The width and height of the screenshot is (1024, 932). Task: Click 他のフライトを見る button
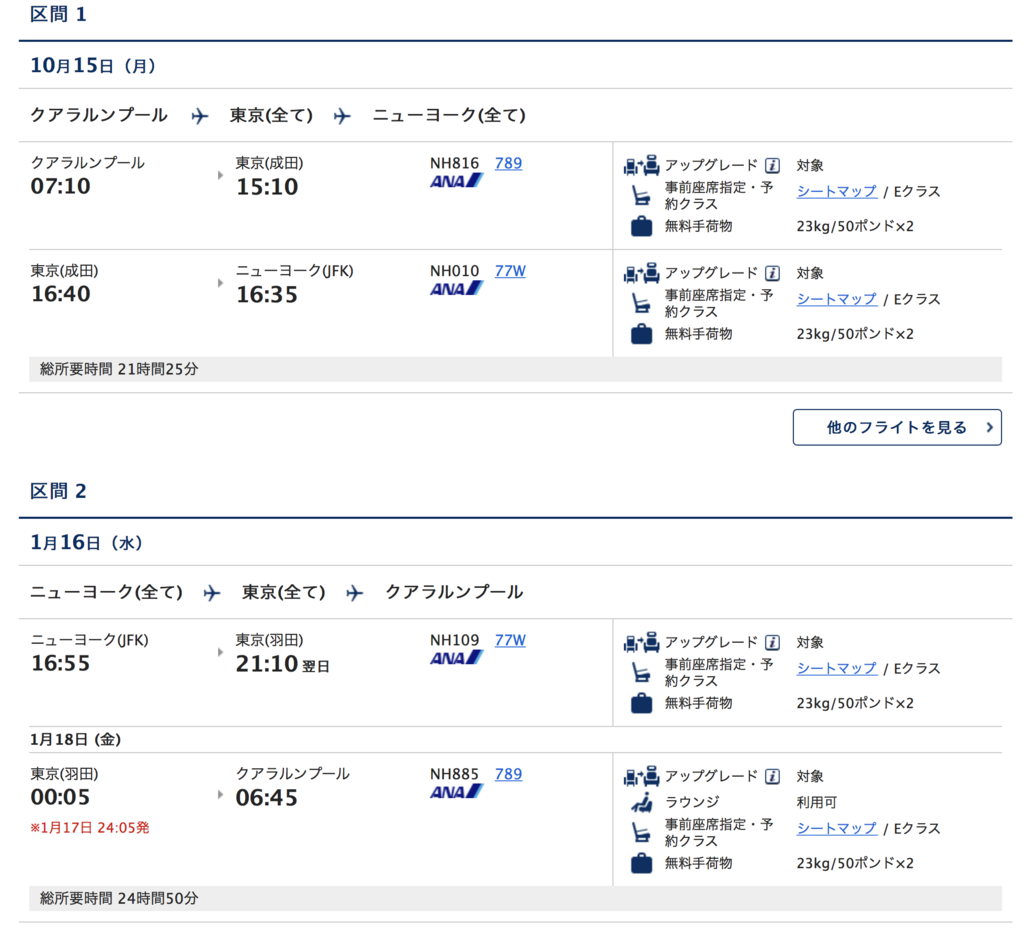[897, 428]
